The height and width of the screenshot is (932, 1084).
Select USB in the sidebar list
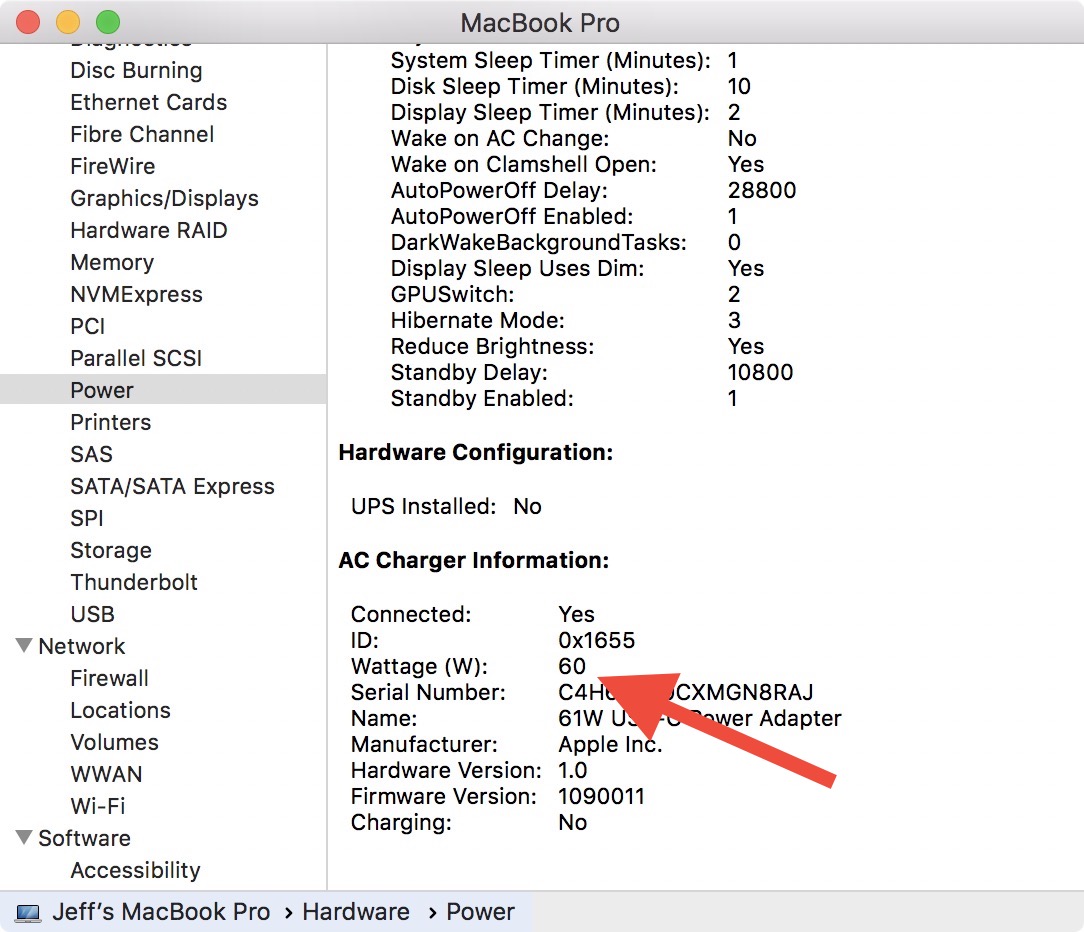(x=92, y=614)
